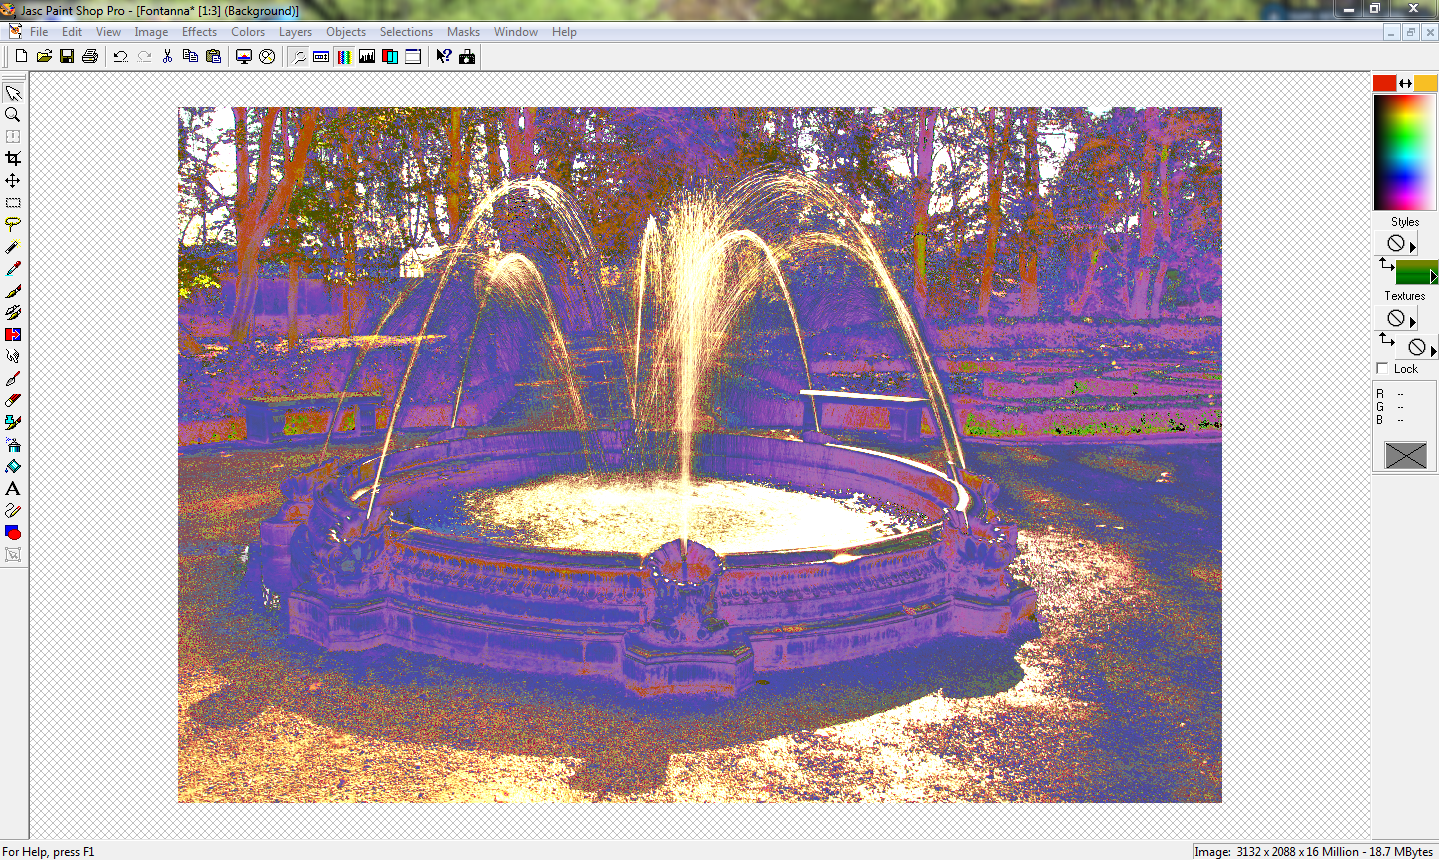
Task: Open full screen preview monitor icon
Action: (244, 56)
